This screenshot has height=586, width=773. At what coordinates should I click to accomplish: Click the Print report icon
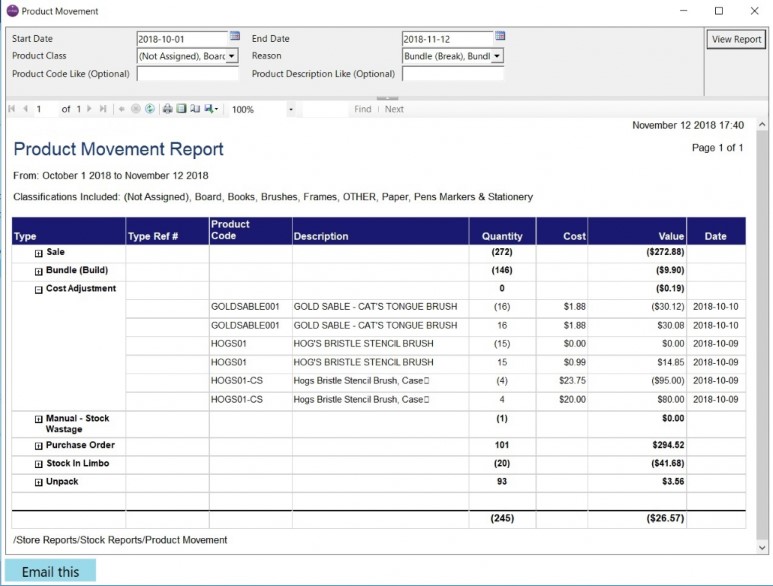[168, 109]
